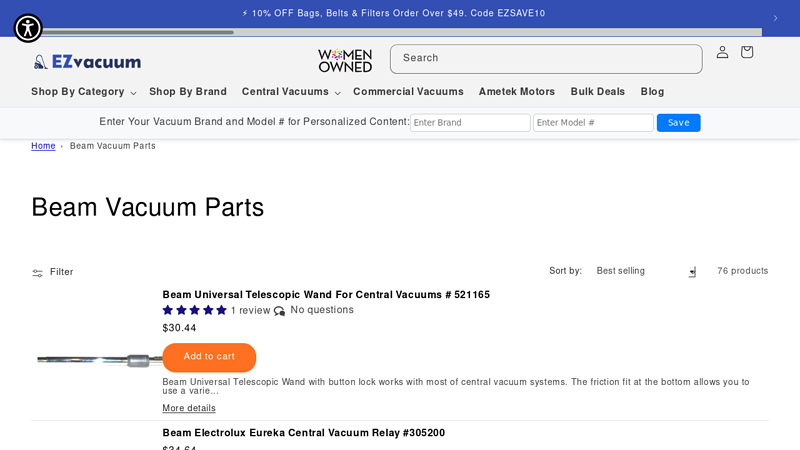
Task: Click the Beam Vacuum Parts breadcrumb text
Action: [113, 146]
